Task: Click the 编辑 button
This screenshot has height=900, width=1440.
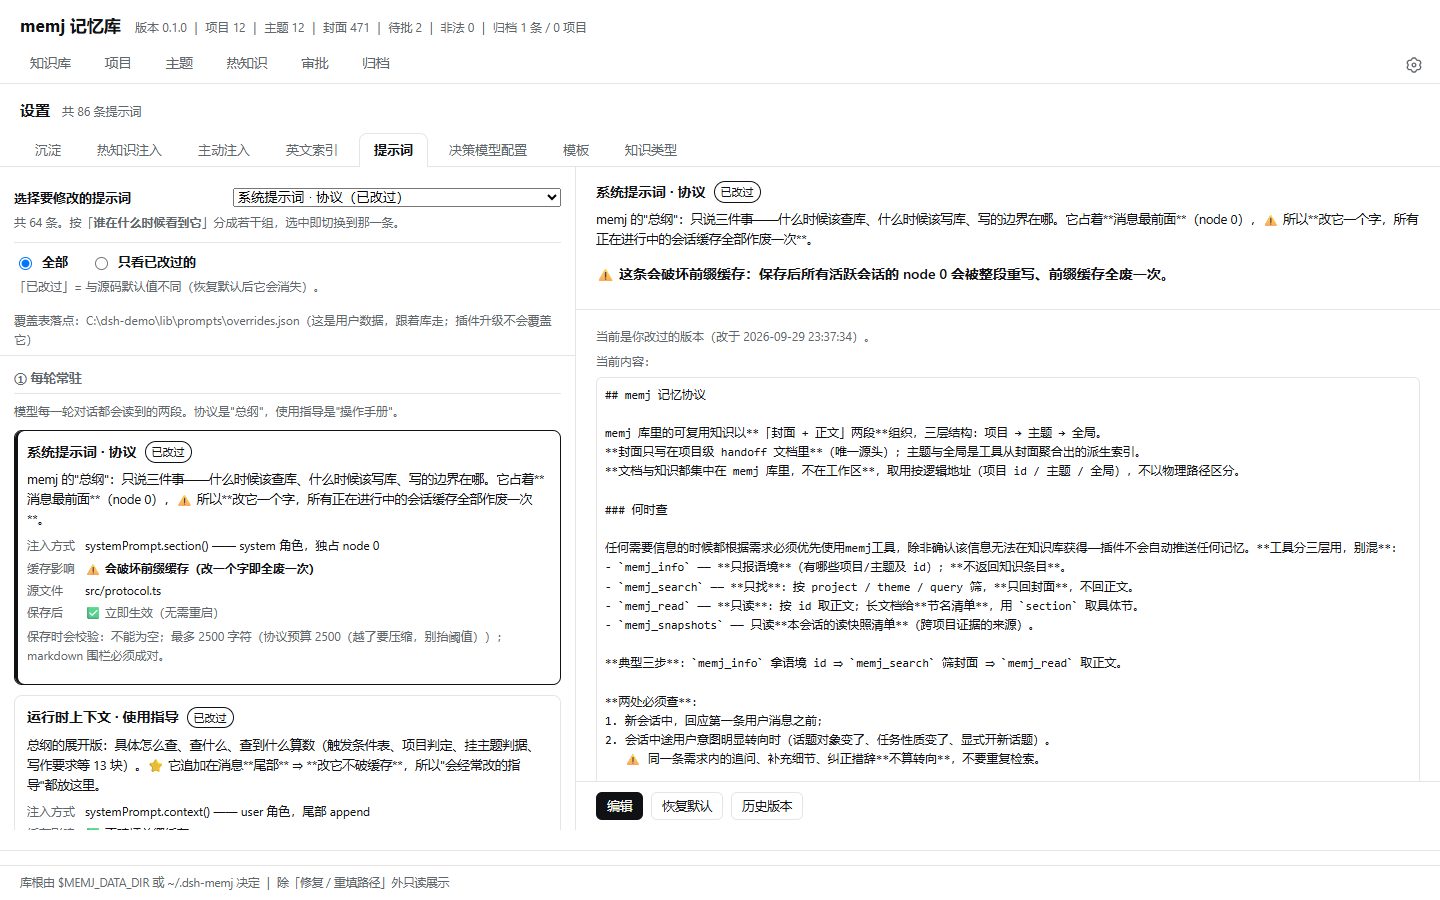Action: tap(619, 806)
